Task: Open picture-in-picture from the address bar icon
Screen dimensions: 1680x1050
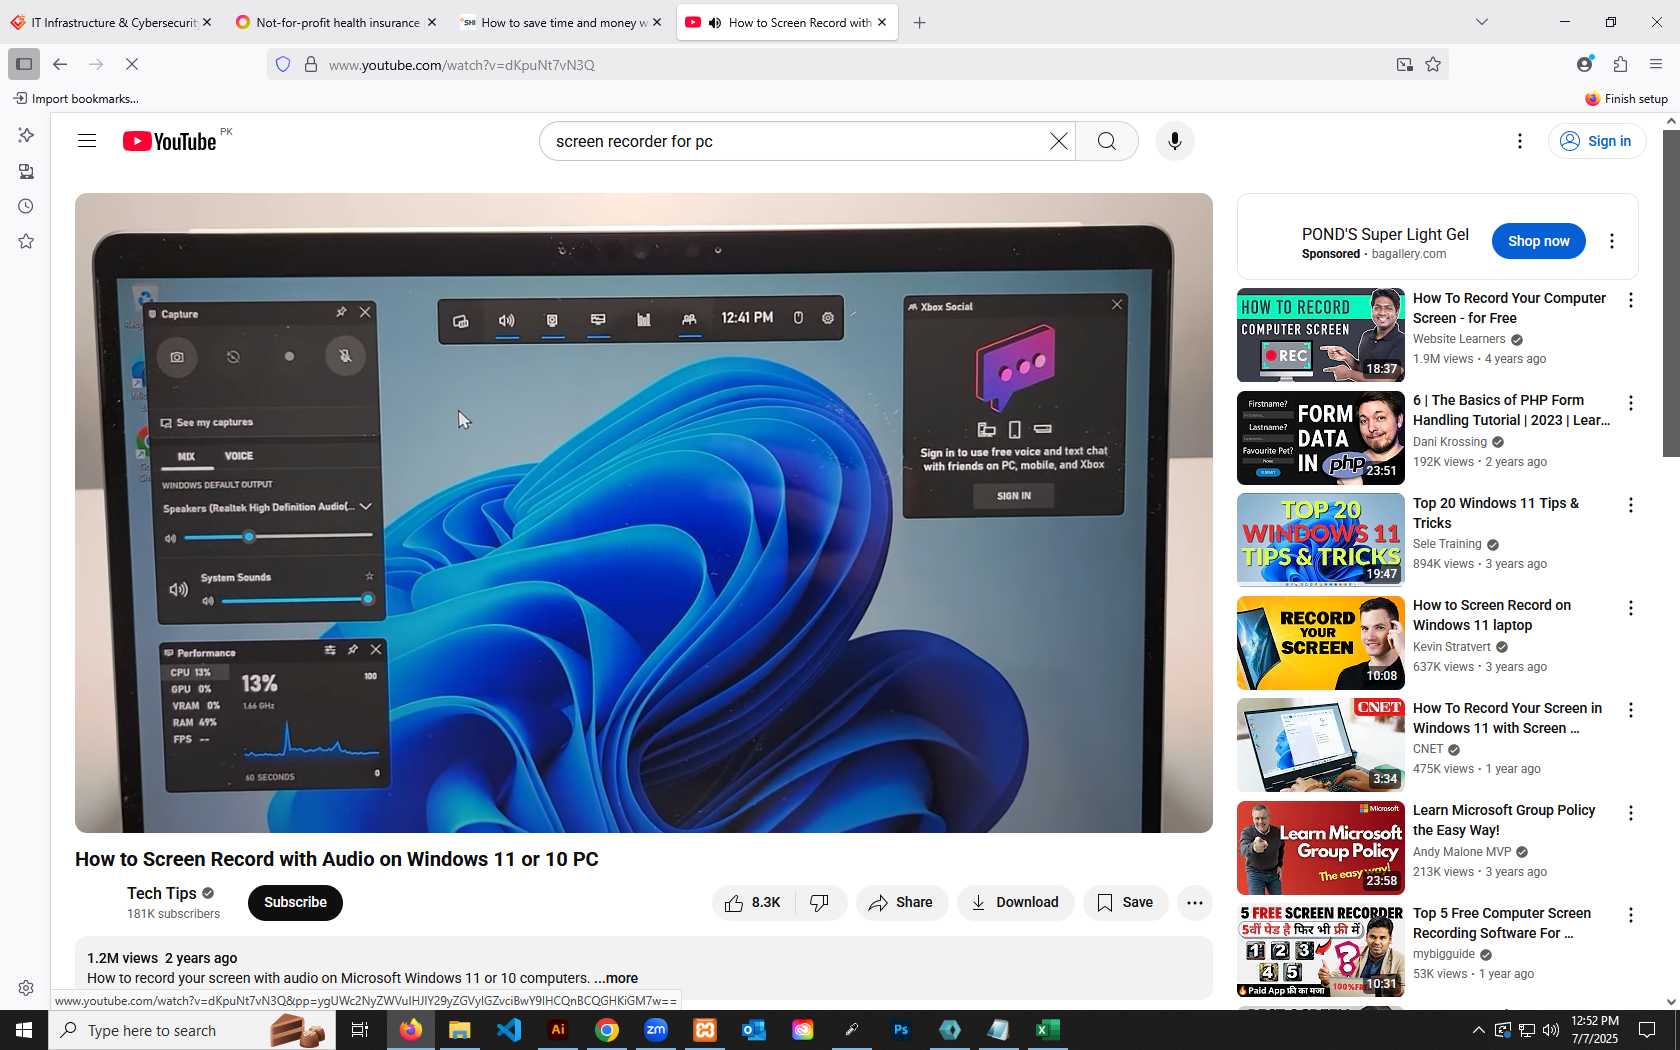Action: click(x=1405, y=64)
